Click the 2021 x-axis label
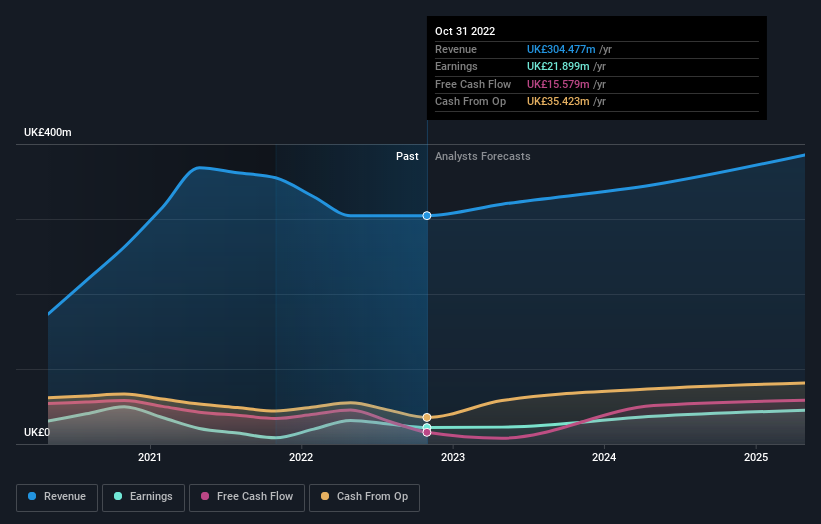Viewport: 821px width, 524px height. pyautogui.click(x=150, y=457)
